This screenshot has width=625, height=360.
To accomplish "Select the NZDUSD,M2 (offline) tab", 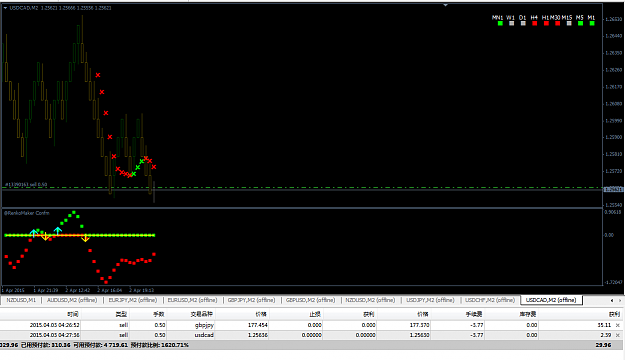I will click(370, 300).
